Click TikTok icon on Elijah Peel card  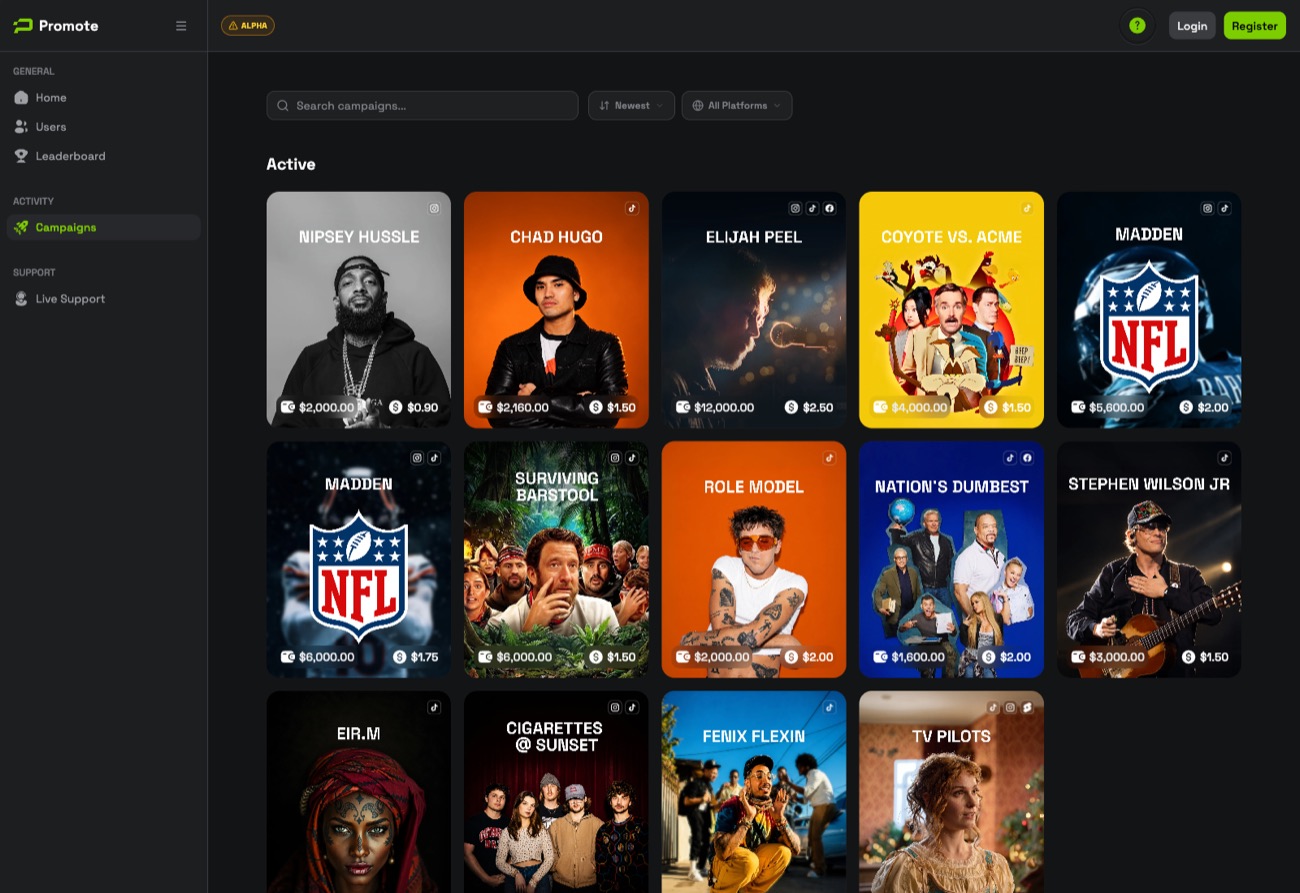click(x=812, y=209)
